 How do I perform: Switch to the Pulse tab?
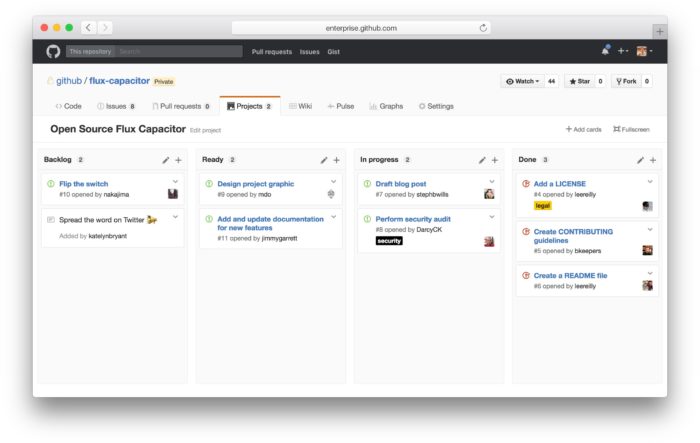(x=341, y=106)
